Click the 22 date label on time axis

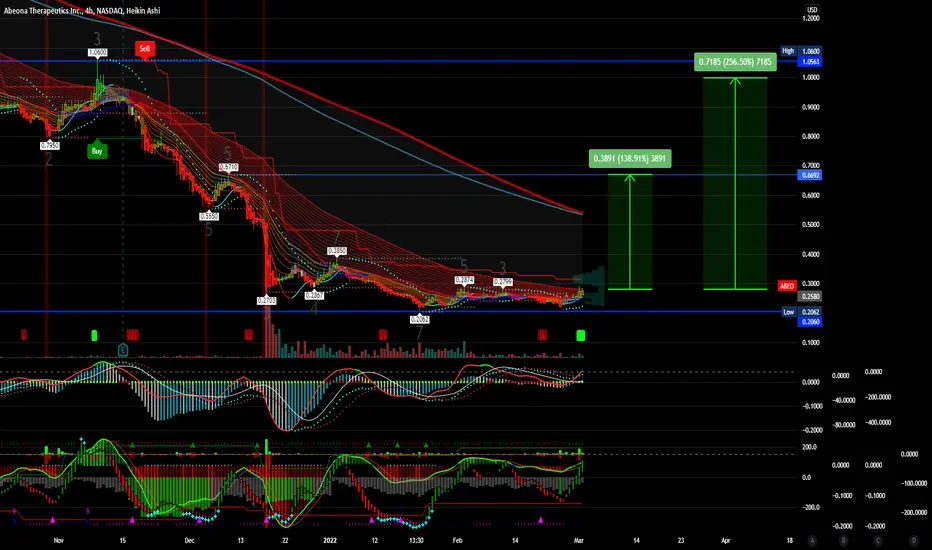click(285, 540)
